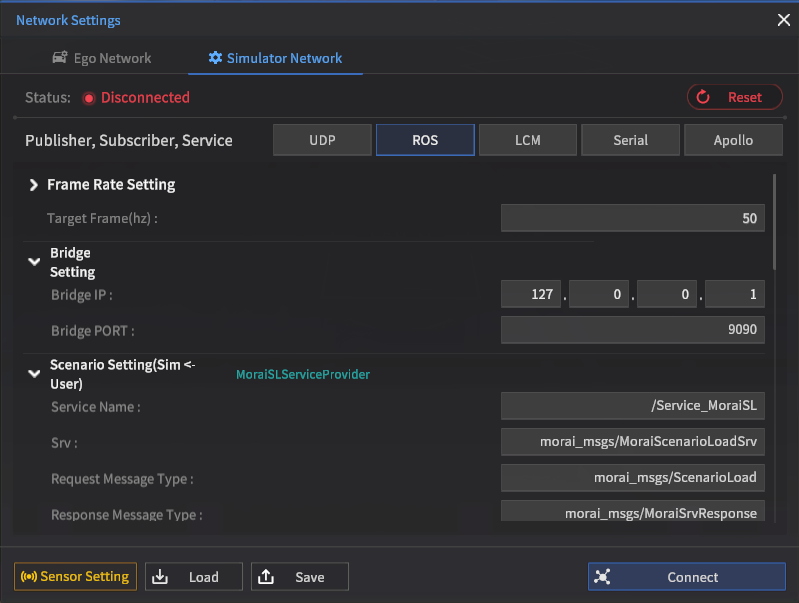The width and height of the screenshot is (799, 603).
Task: Collapse the Scenario Setting section
Action: (x=34, y=374)
